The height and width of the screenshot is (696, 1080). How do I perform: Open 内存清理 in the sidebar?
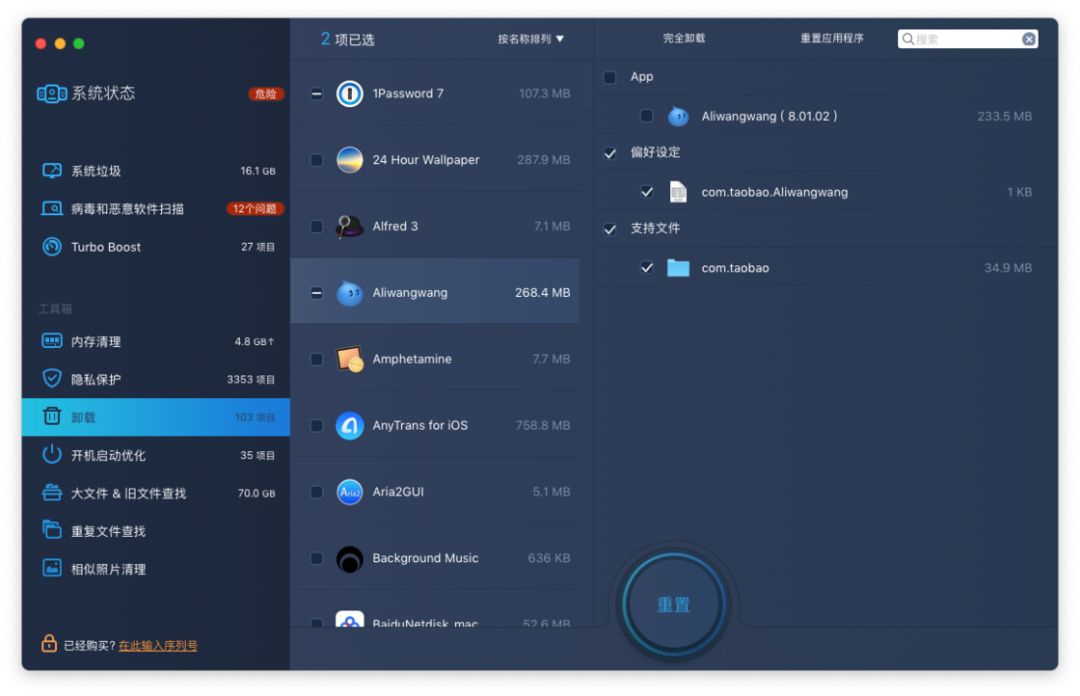157,341
